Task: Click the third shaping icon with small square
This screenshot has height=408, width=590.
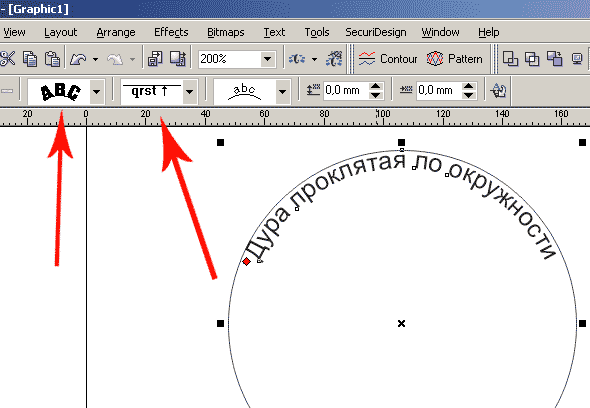Action: coord(554,59)
